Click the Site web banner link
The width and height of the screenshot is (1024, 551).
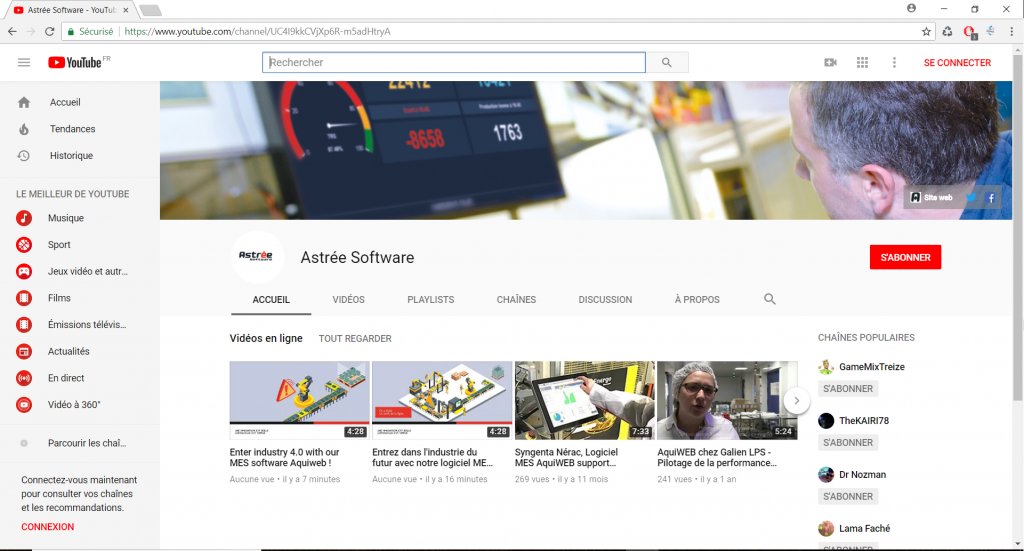click(x=932, y=198)
